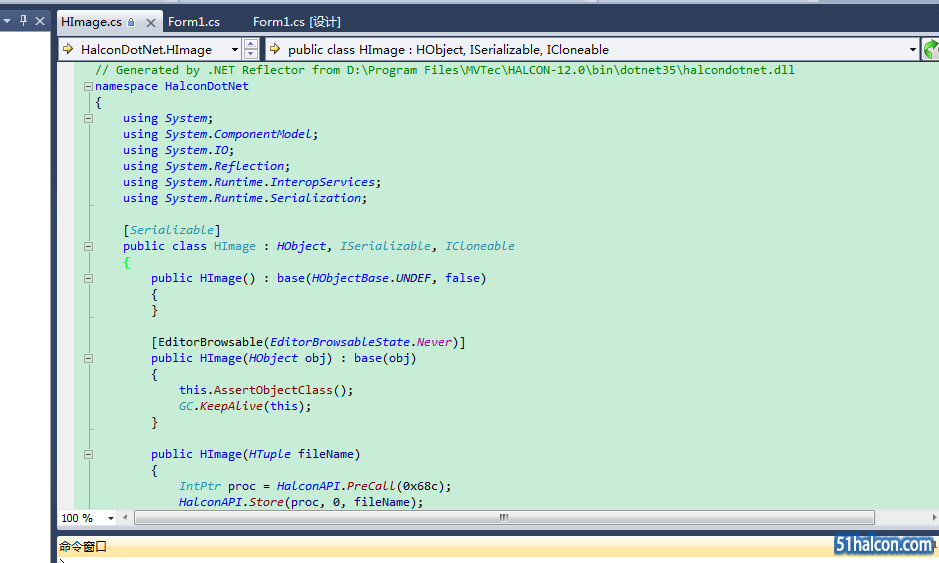Collapse the public class HImage block
This screenshot has height=563, width=939.
click(89, 246)
